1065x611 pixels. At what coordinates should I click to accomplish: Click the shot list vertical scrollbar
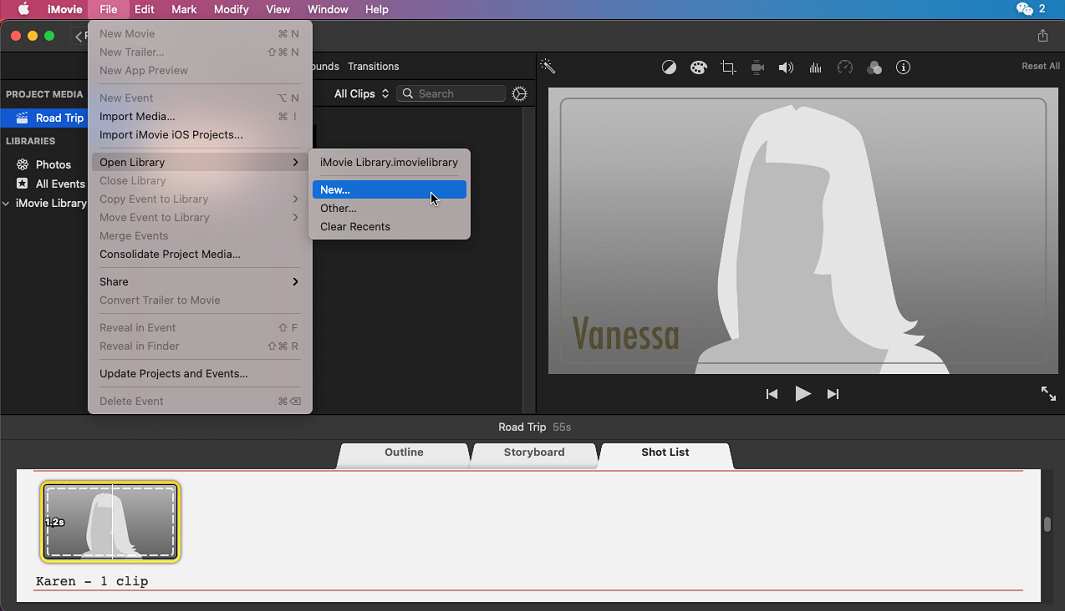coord(1047,524)
